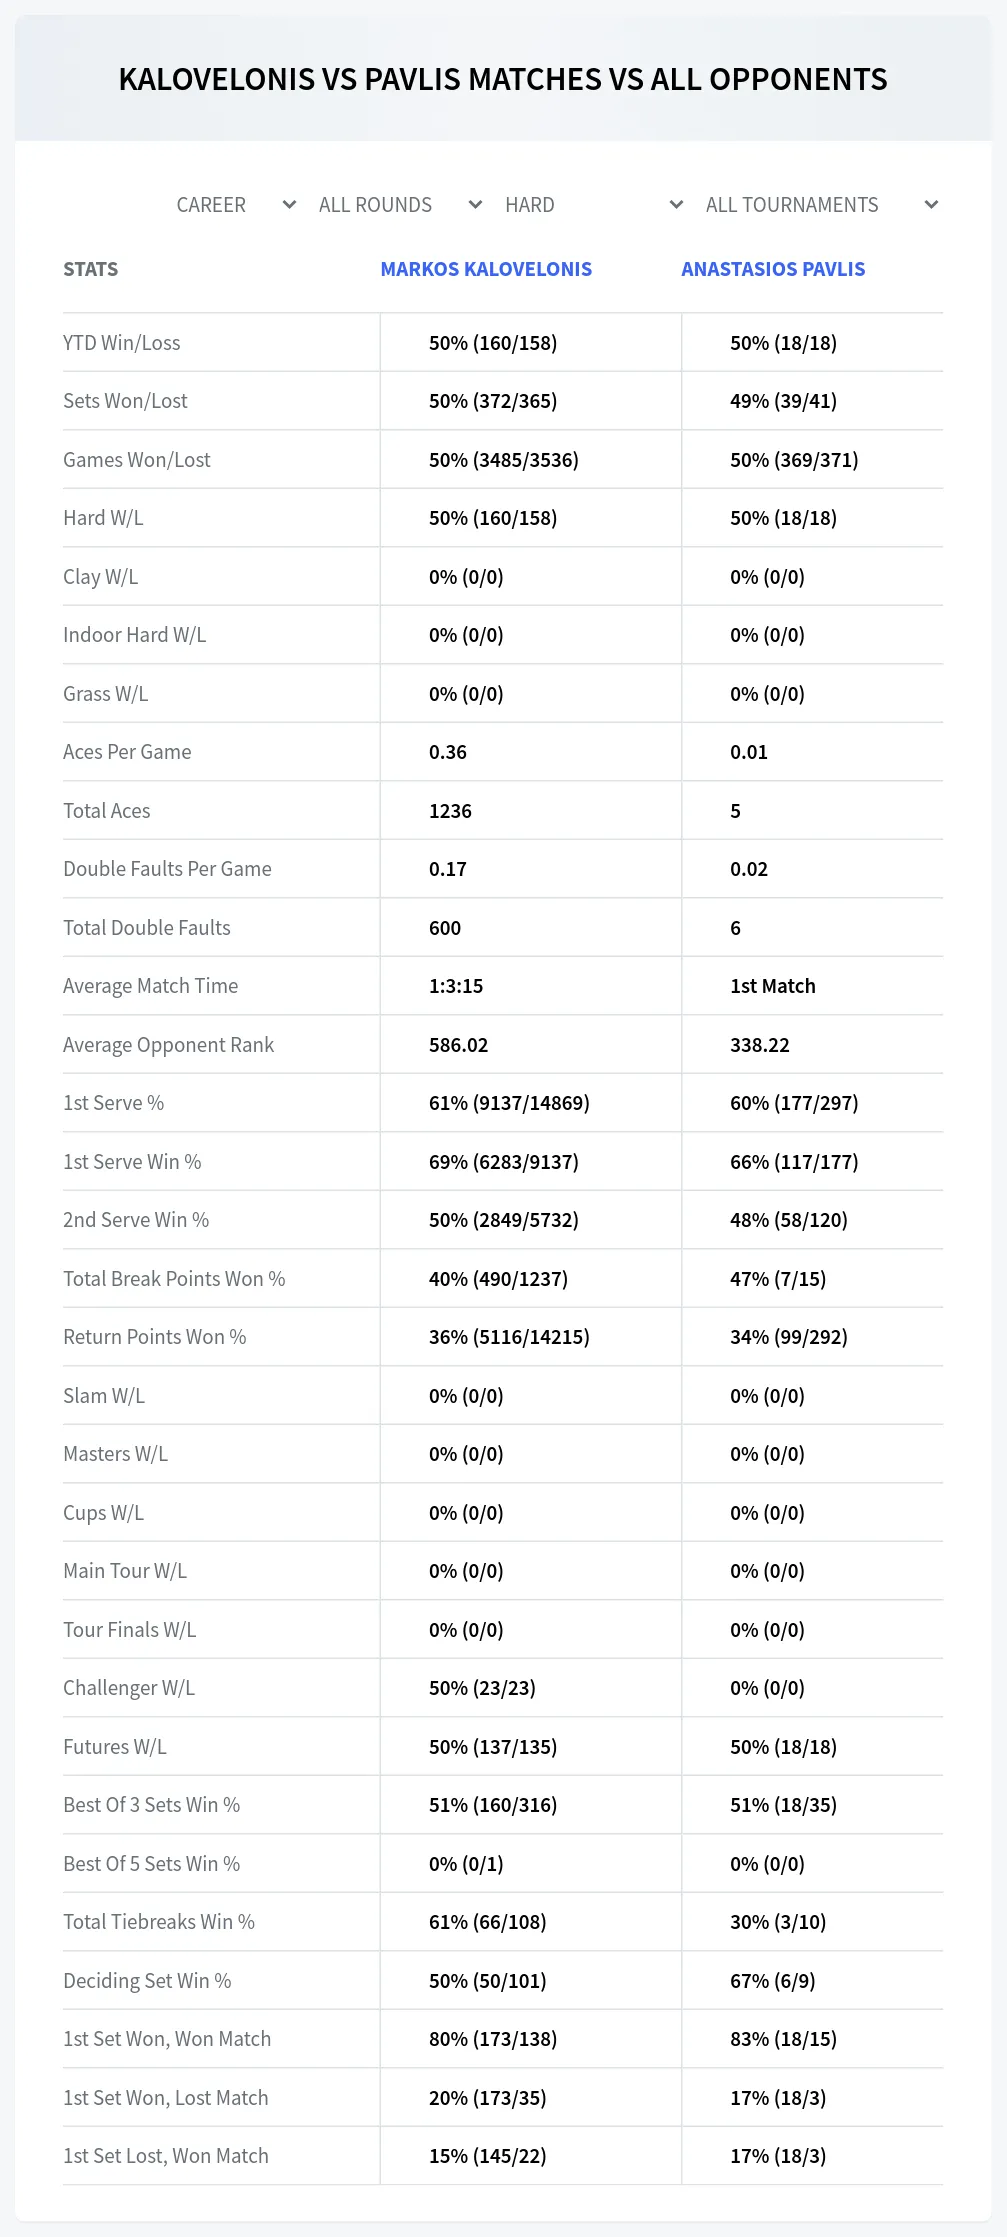Open Anastasios Pavlis player link
This screenshot has width=1007, height=2237.
point(773,269)
